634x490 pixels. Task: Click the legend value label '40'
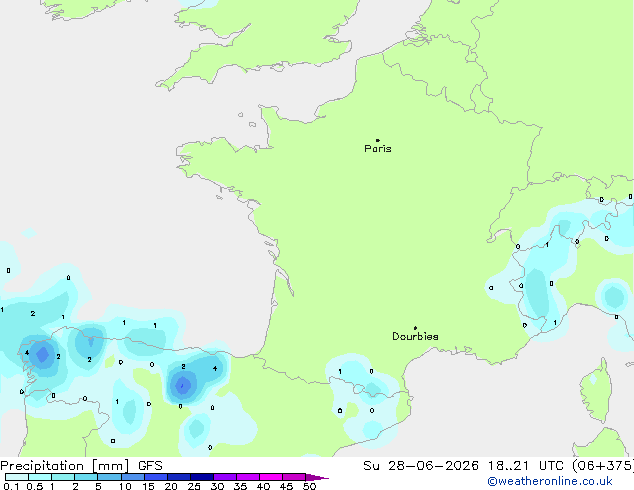pos(263,486)
